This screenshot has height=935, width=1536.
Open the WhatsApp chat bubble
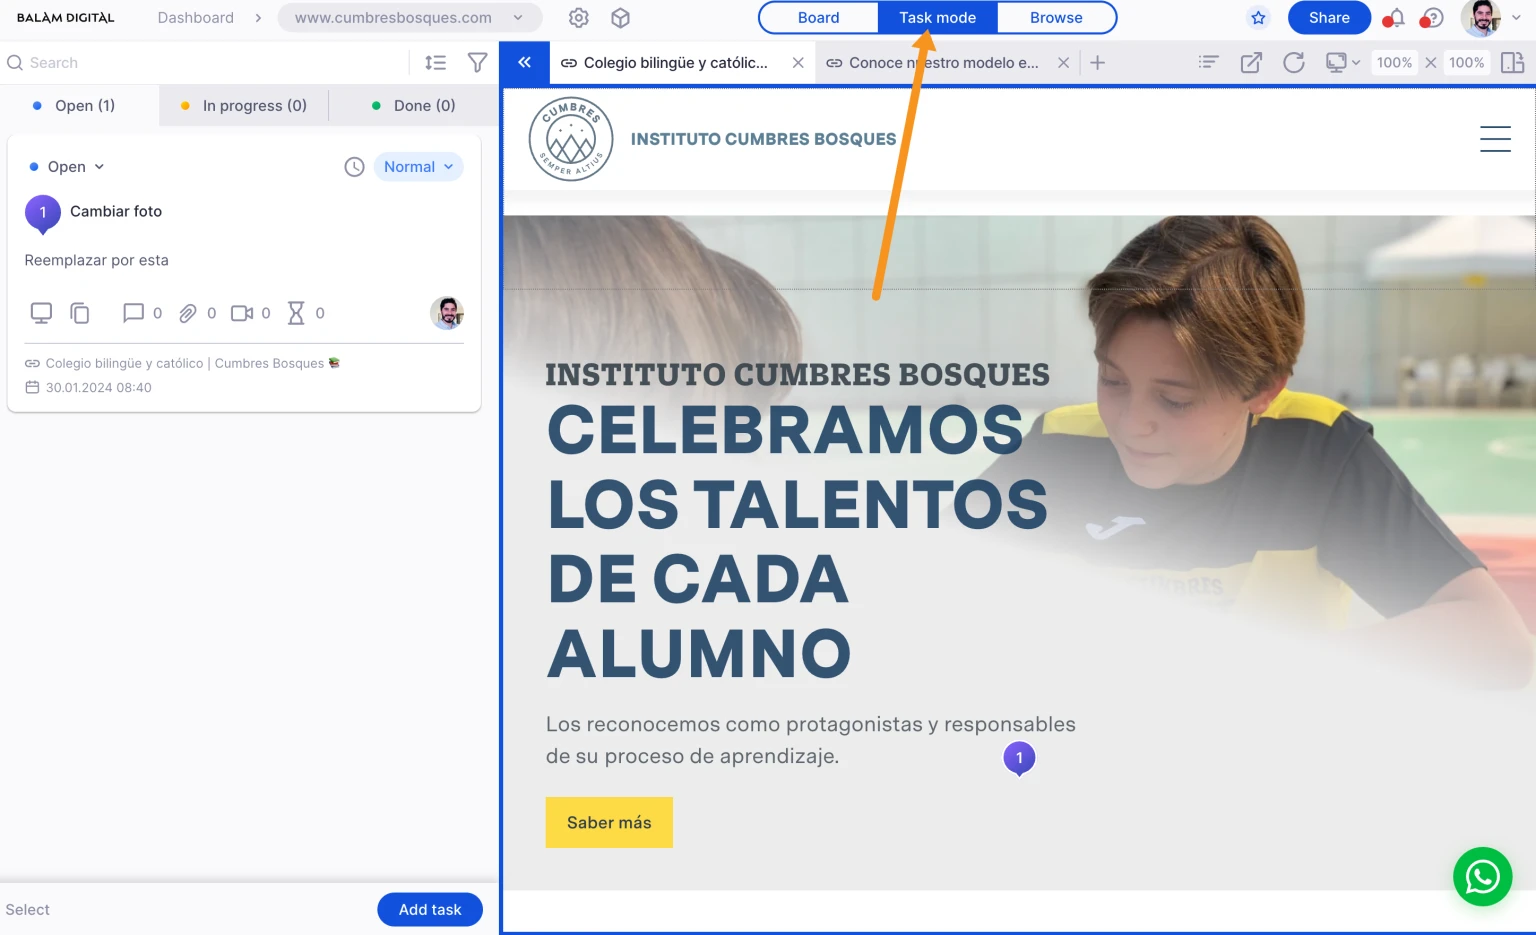tap(1482, 877)
